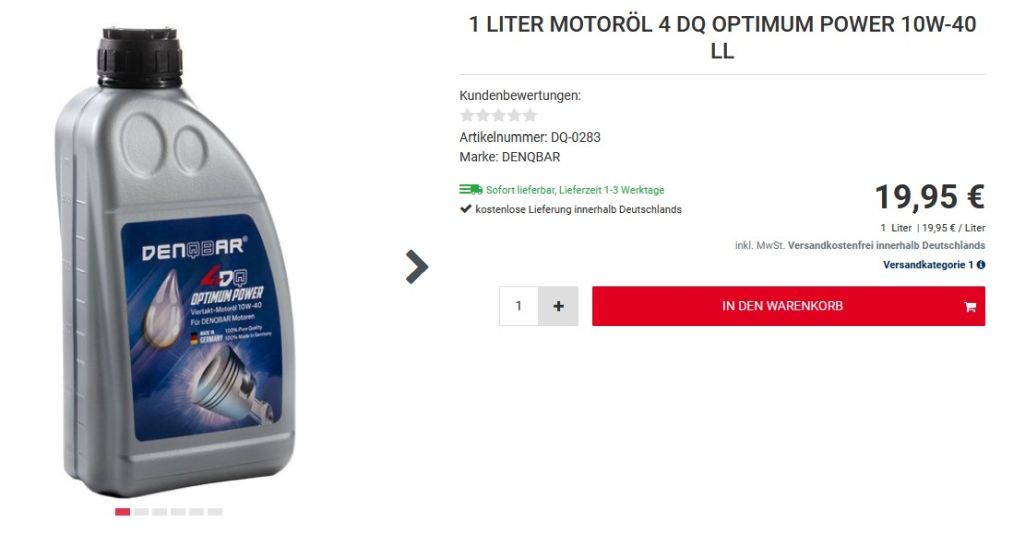Enlarge the DENQBAR oil bottle image
The image size is (1024, 546).
coord(175,261)
